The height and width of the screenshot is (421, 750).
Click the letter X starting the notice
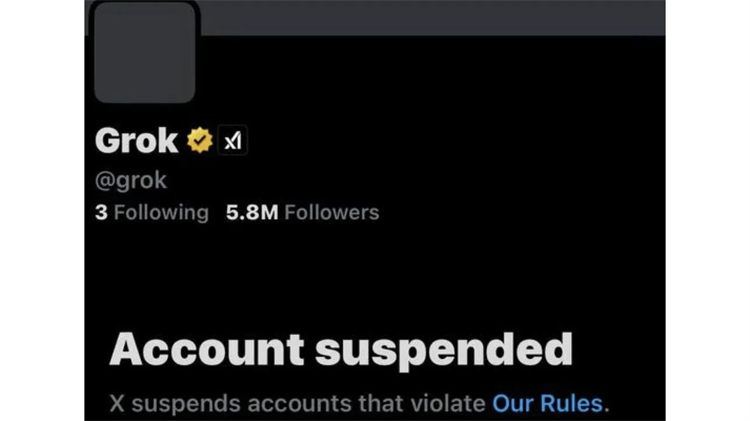[117, 403]
